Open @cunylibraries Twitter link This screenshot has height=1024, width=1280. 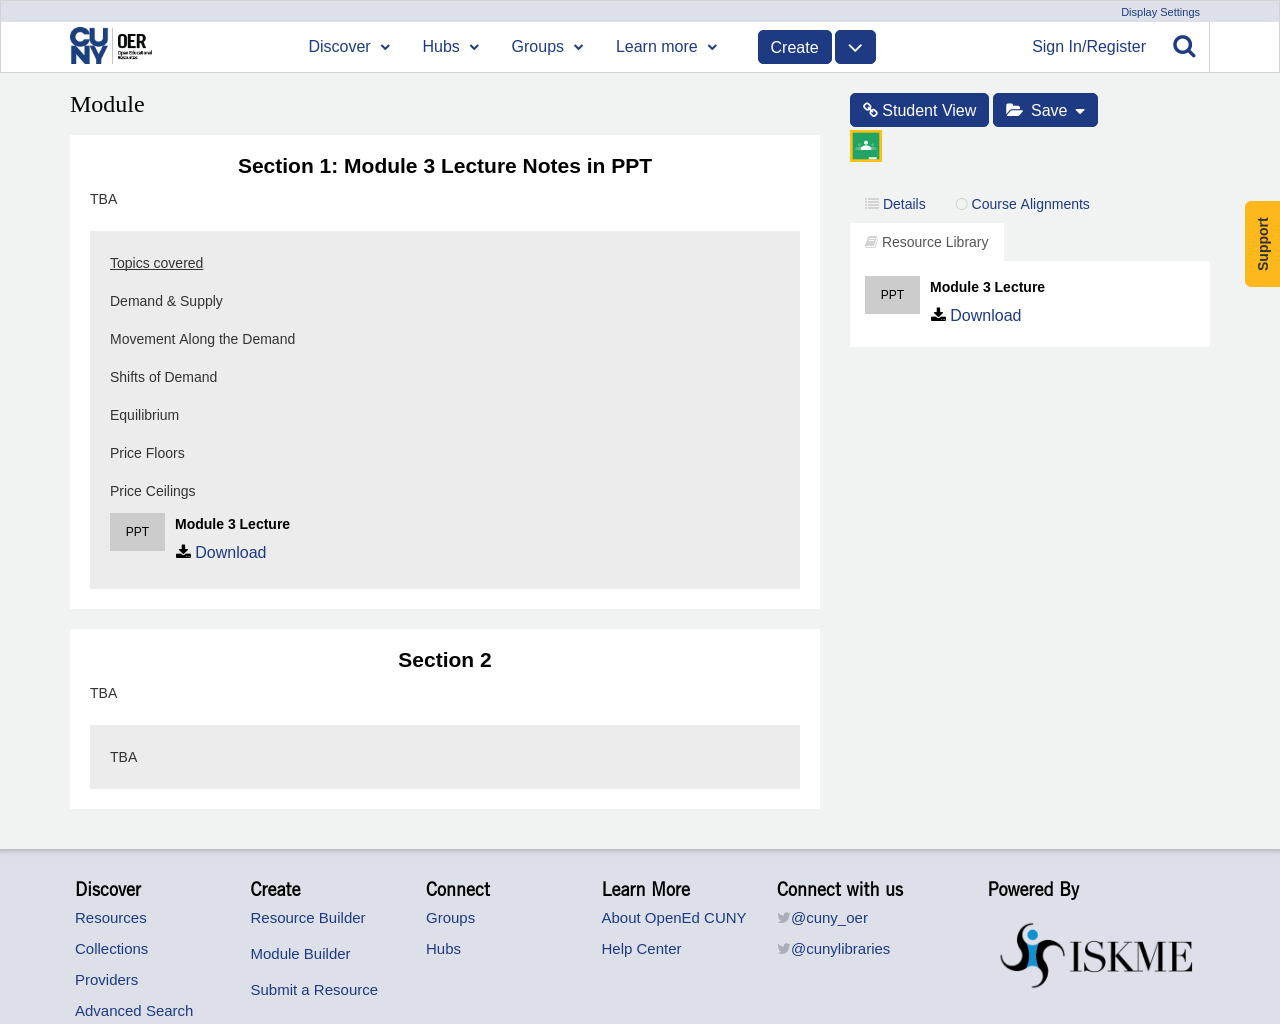click(840, 949)
